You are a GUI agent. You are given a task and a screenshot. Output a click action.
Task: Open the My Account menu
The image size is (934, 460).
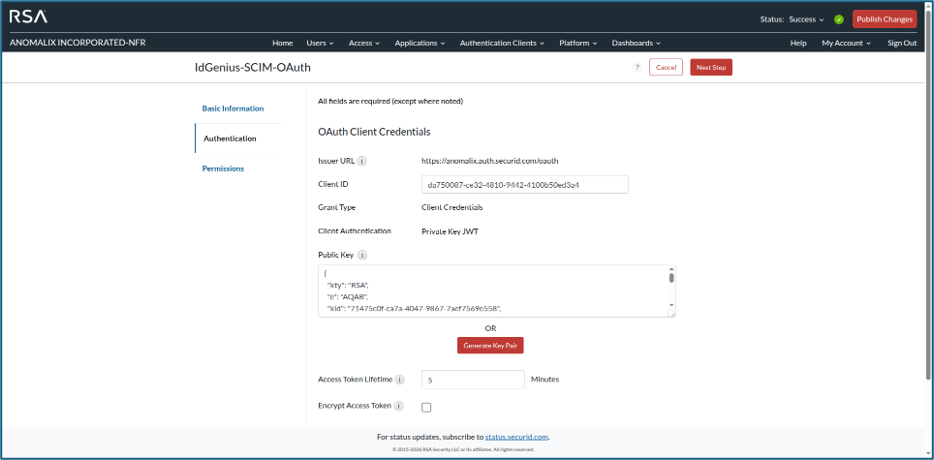pos(846,43)
